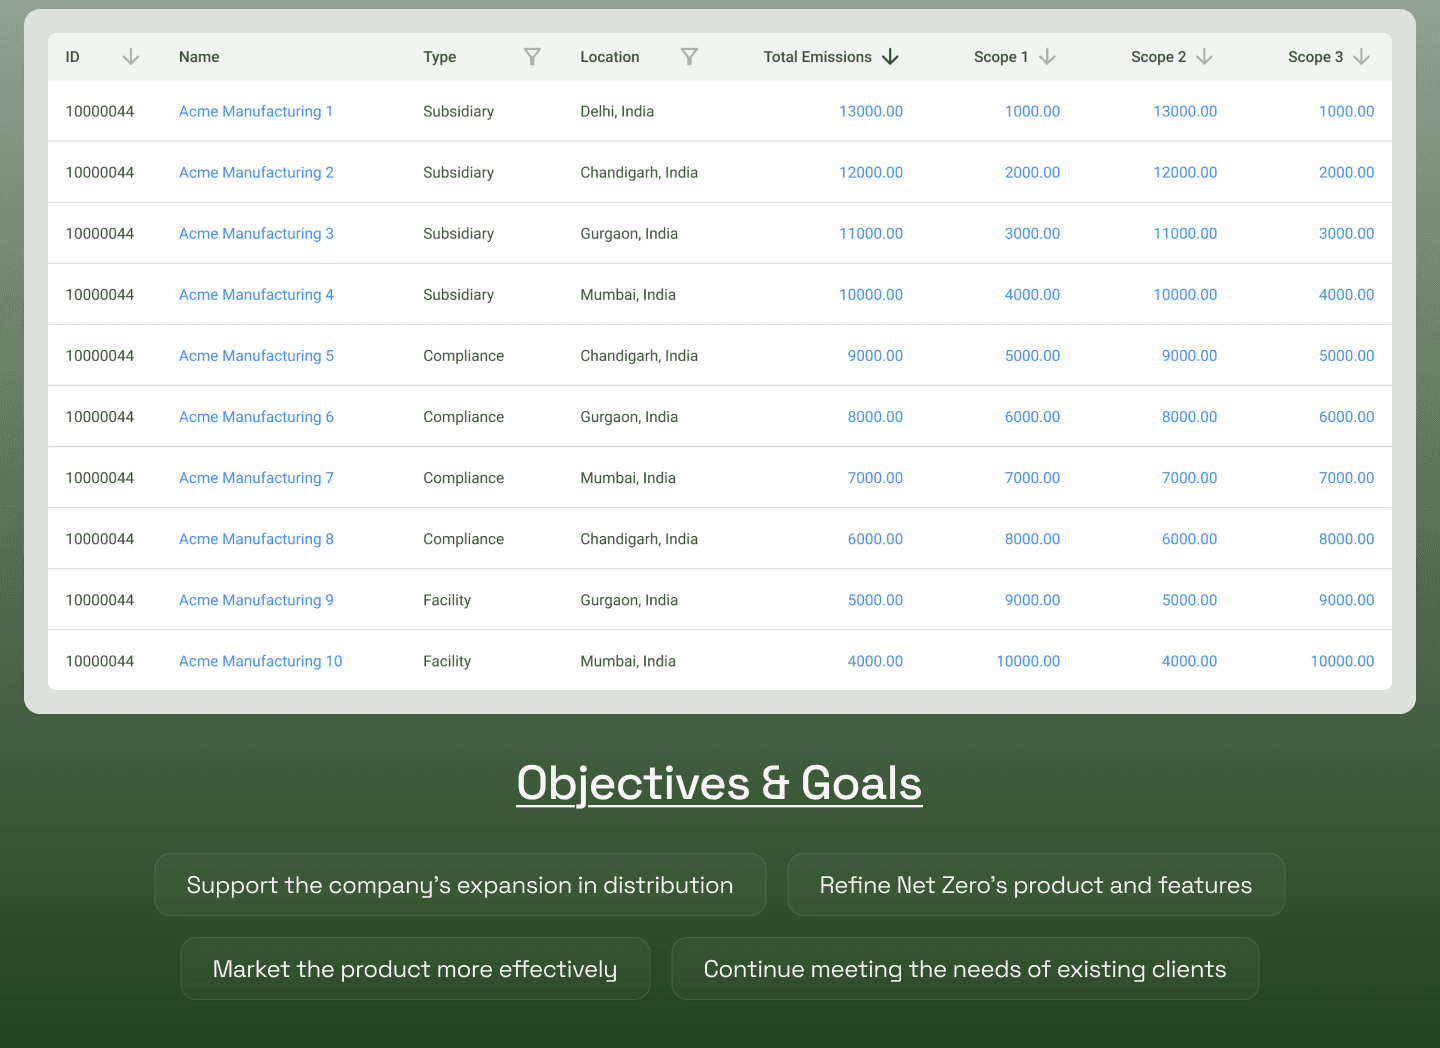Open Acme Manufacturing 4 link

[x=256, y=294]
